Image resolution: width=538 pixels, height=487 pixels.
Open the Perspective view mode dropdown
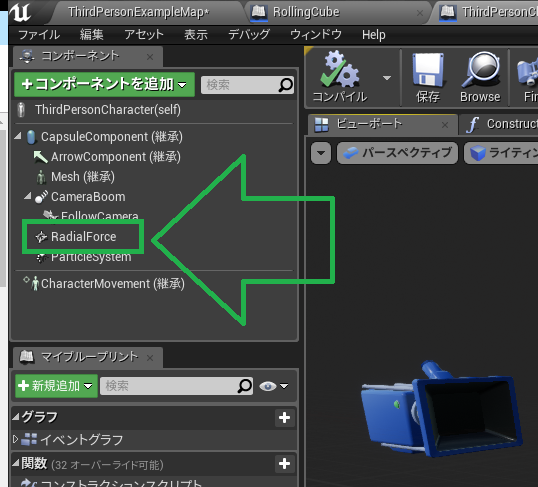pyautogui.click(x=397, y=153)
